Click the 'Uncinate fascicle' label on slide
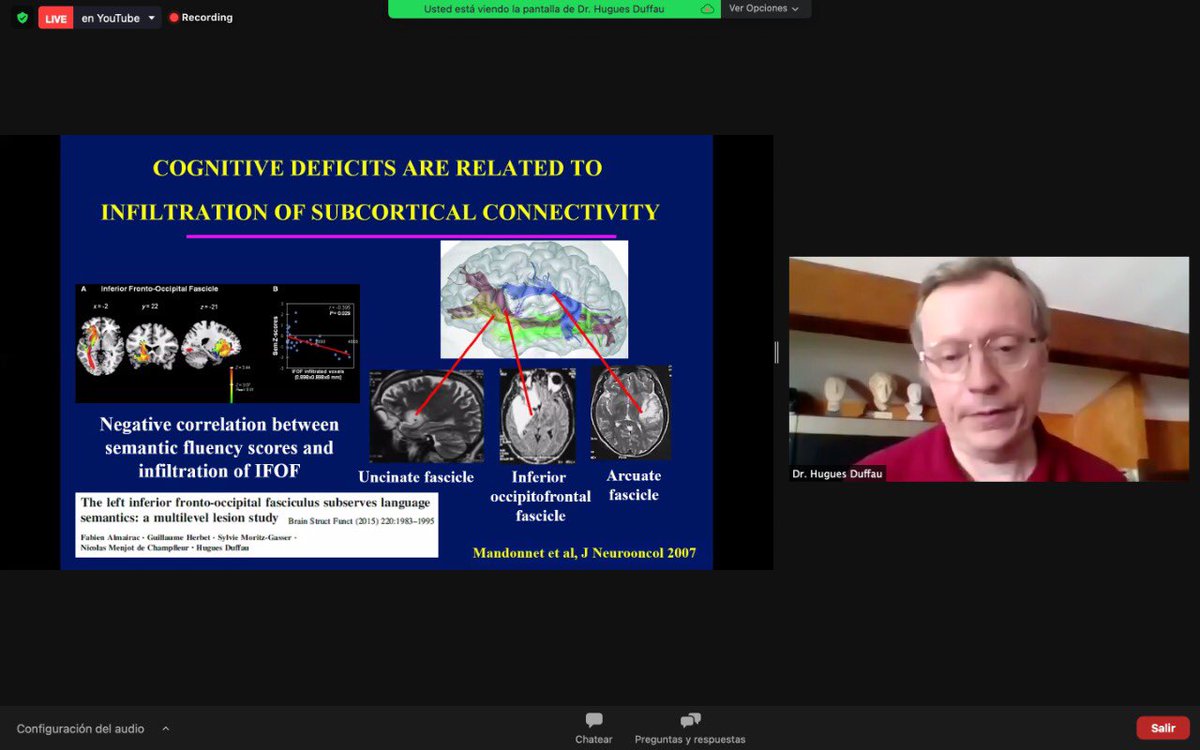 point(416,477)
